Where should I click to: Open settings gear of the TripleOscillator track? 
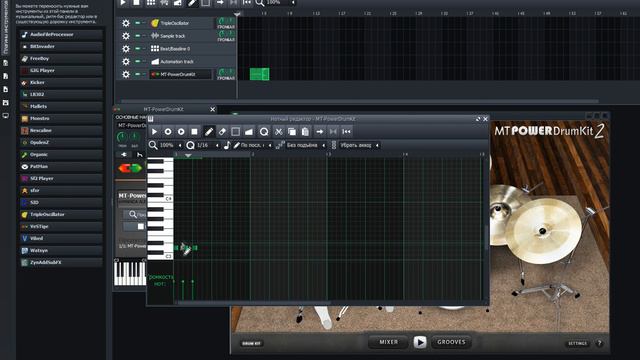coord(126,23)
